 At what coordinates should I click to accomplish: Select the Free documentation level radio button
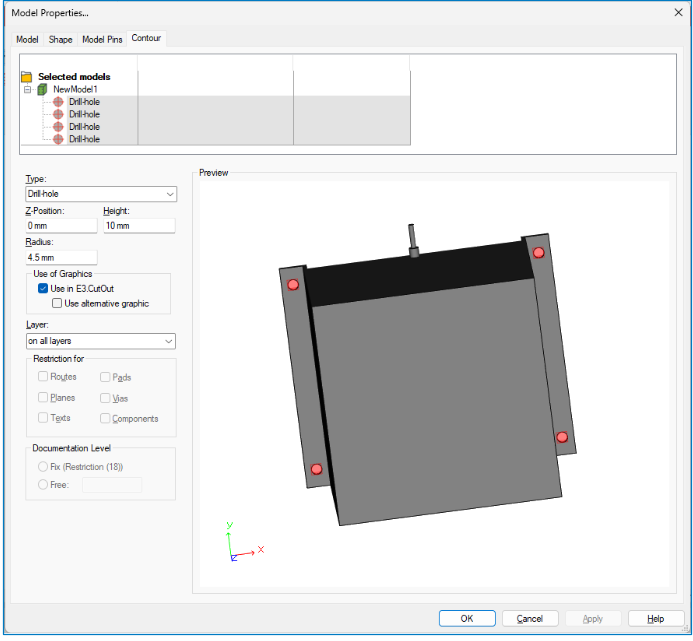(43, 485)
